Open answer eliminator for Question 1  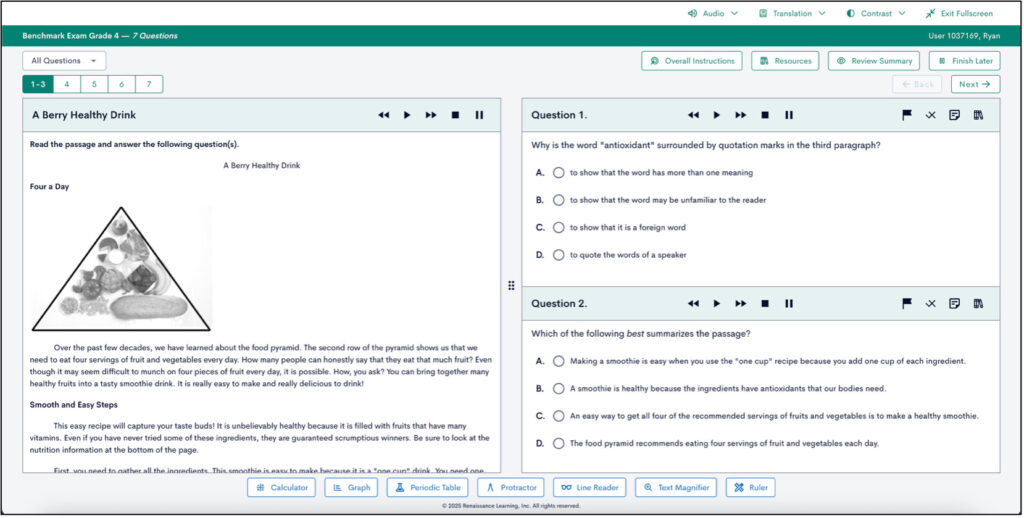[931, 115]
